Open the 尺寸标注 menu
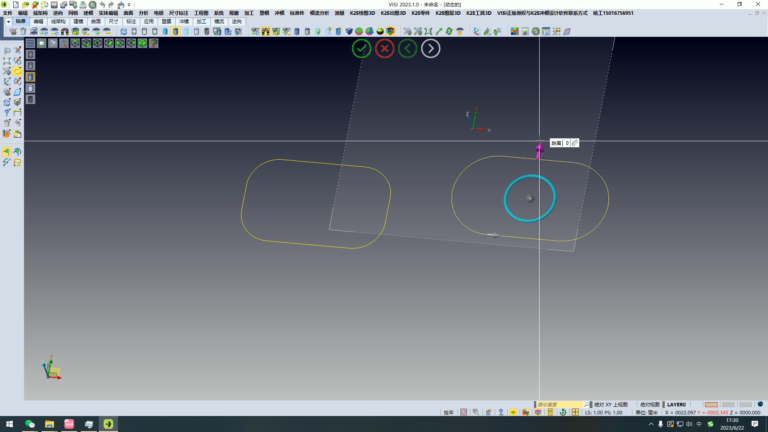Screen dimensions: 768x432 (178, 13)
